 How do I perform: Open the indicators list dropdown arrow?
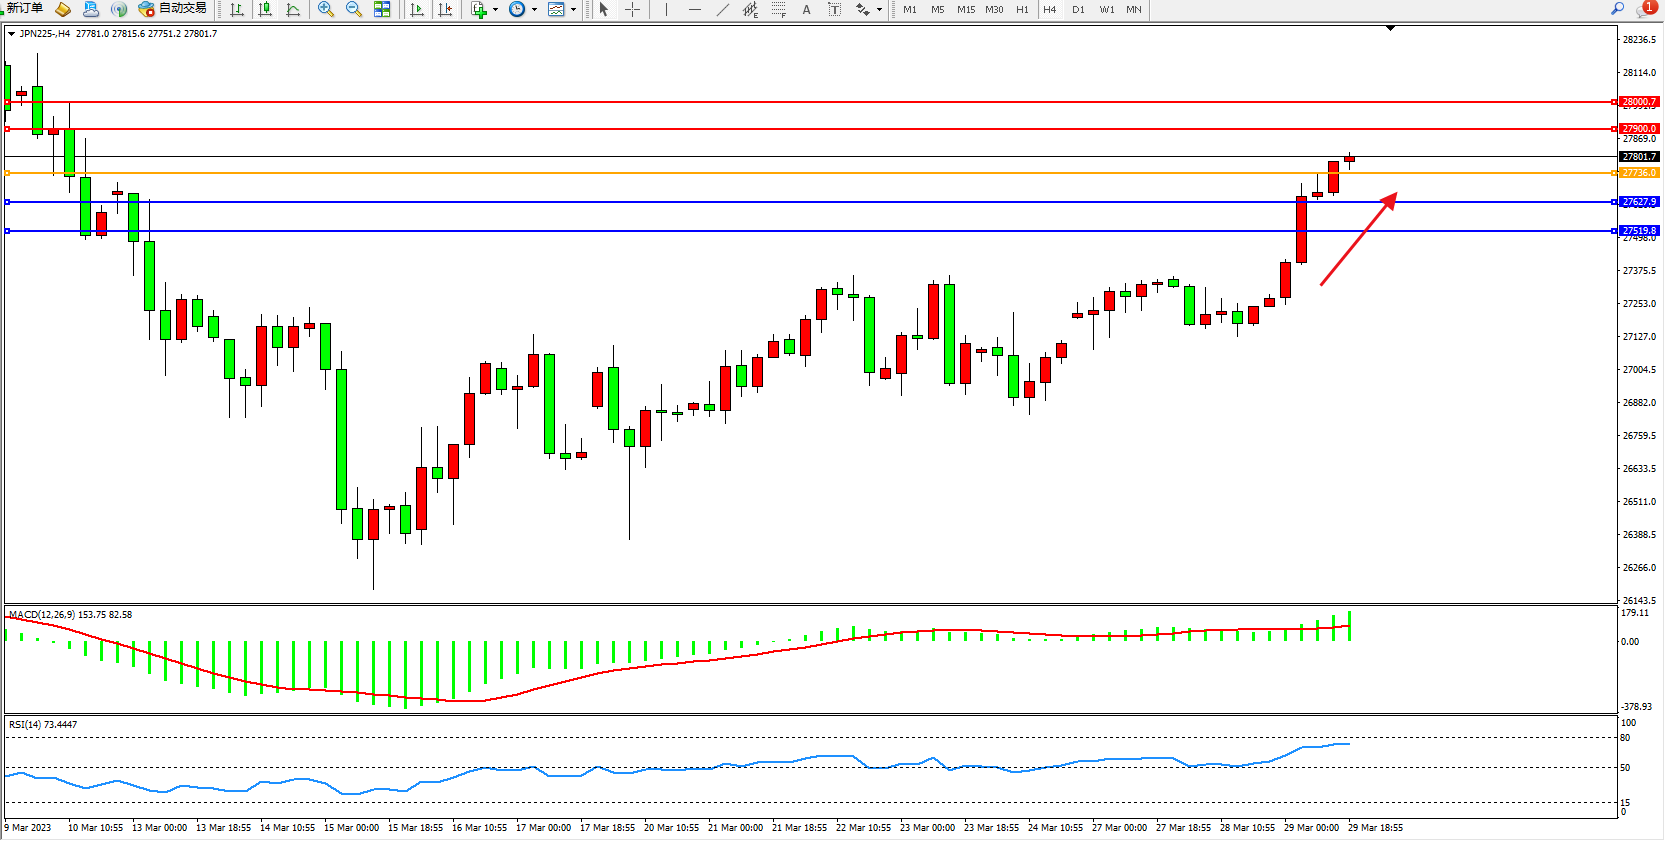(495, 10)
